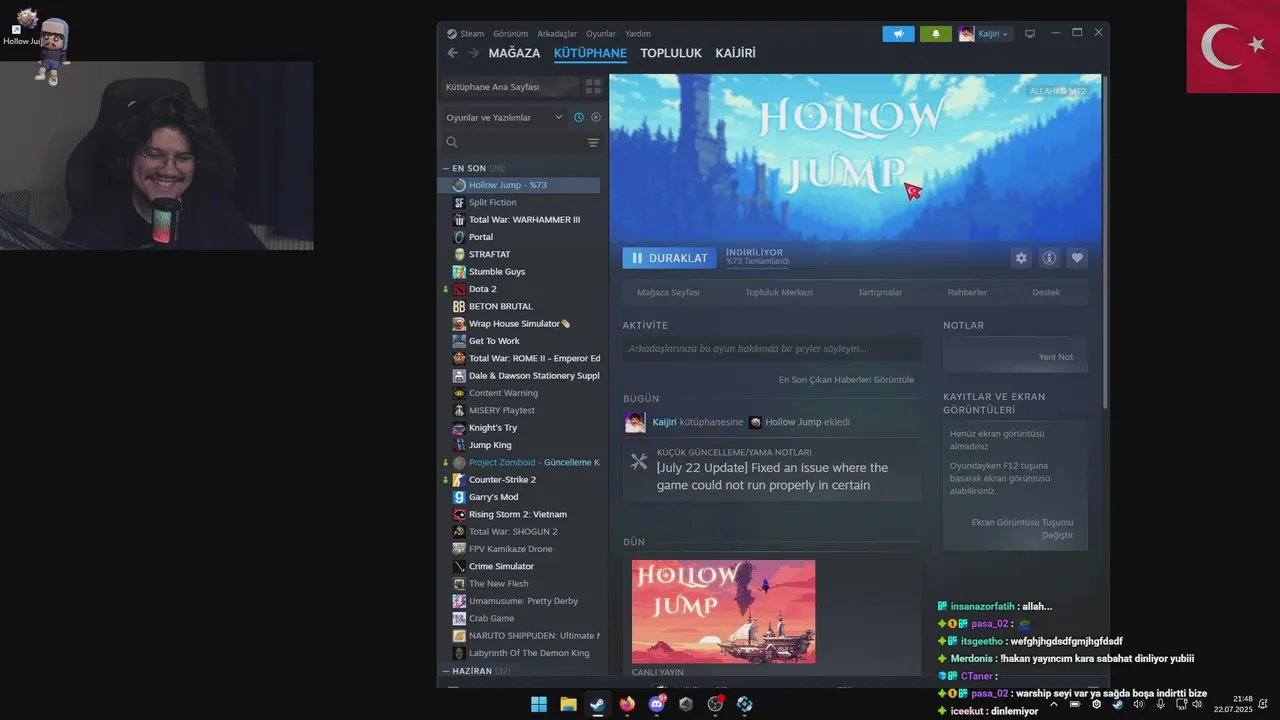Collapse the EN SON section
Image resolution: width=1280 pixels, height=720 pixels.
pyautogui.click(x=474, y=168)
